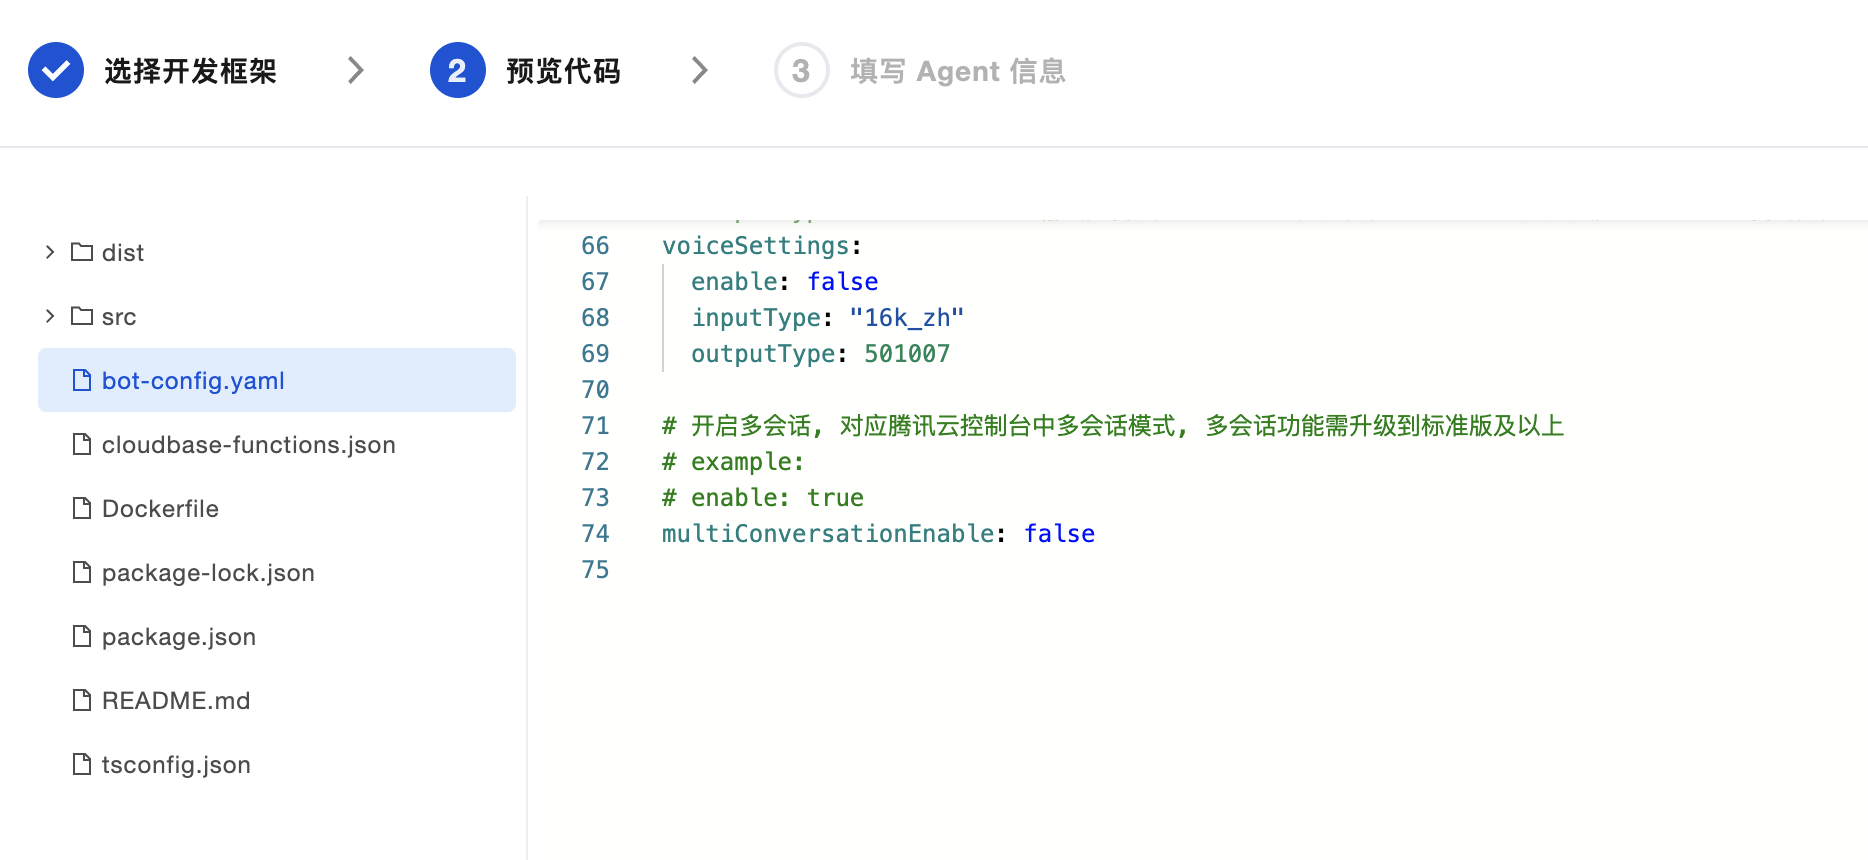
Task: Select the 预览代码 step label
Action: pyautogui.click(x=563, y=71)
